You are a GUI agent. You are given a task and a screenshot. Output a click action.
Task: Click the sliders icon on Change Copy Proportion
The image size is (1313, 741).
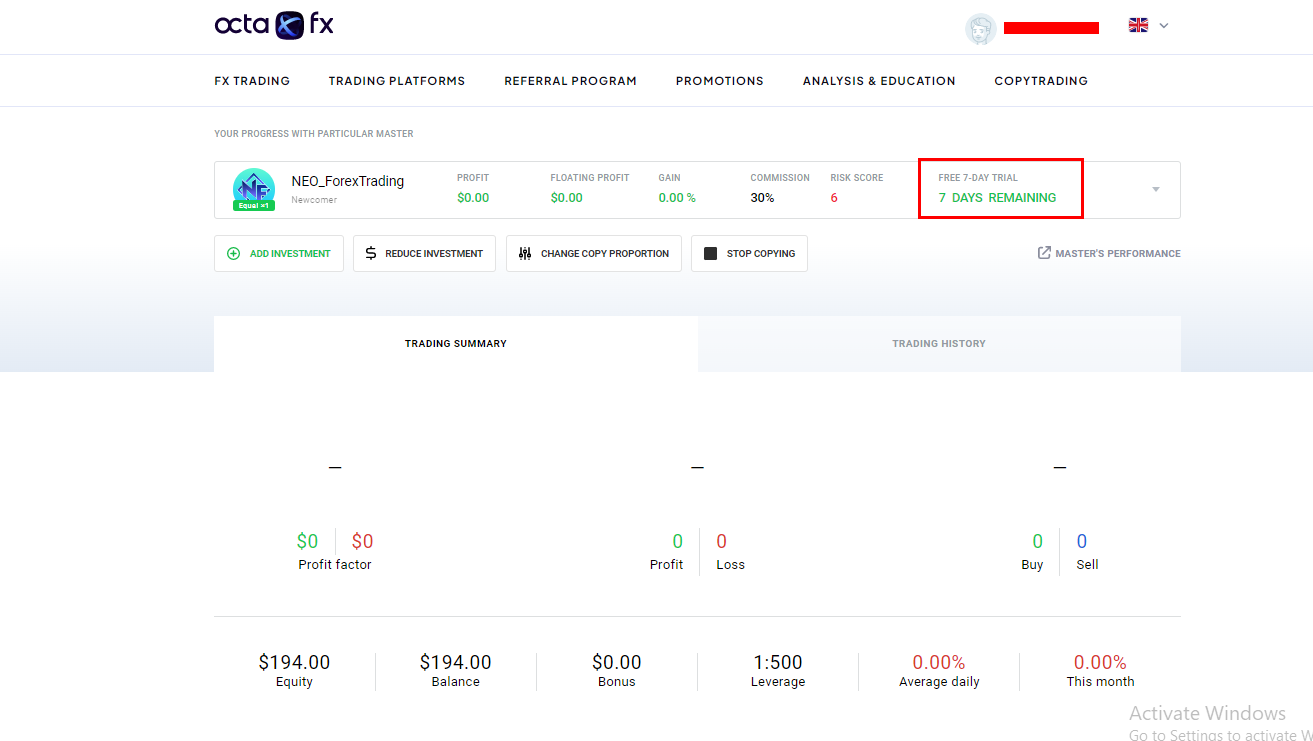(525, 254)
